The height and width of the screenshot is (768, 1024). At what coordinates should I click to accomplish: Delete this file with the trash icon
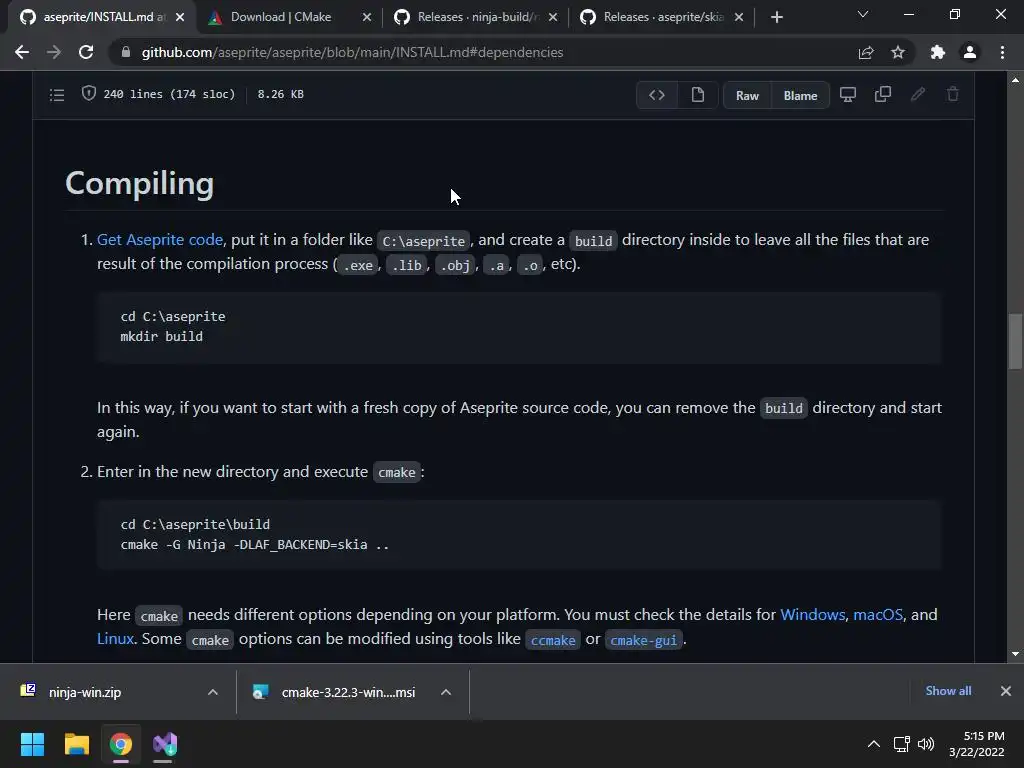(953, 95)
